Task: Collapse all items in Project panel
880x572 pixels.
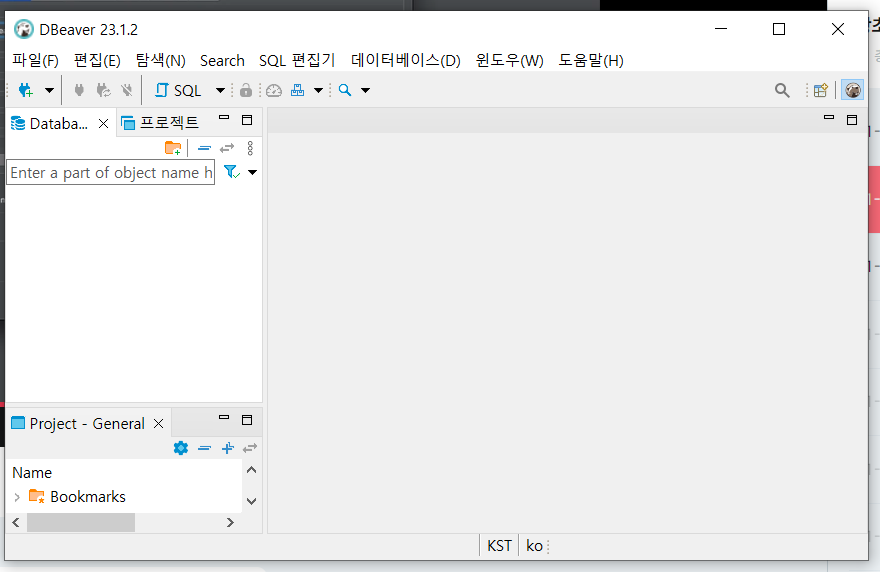Action: pos(204,448)
